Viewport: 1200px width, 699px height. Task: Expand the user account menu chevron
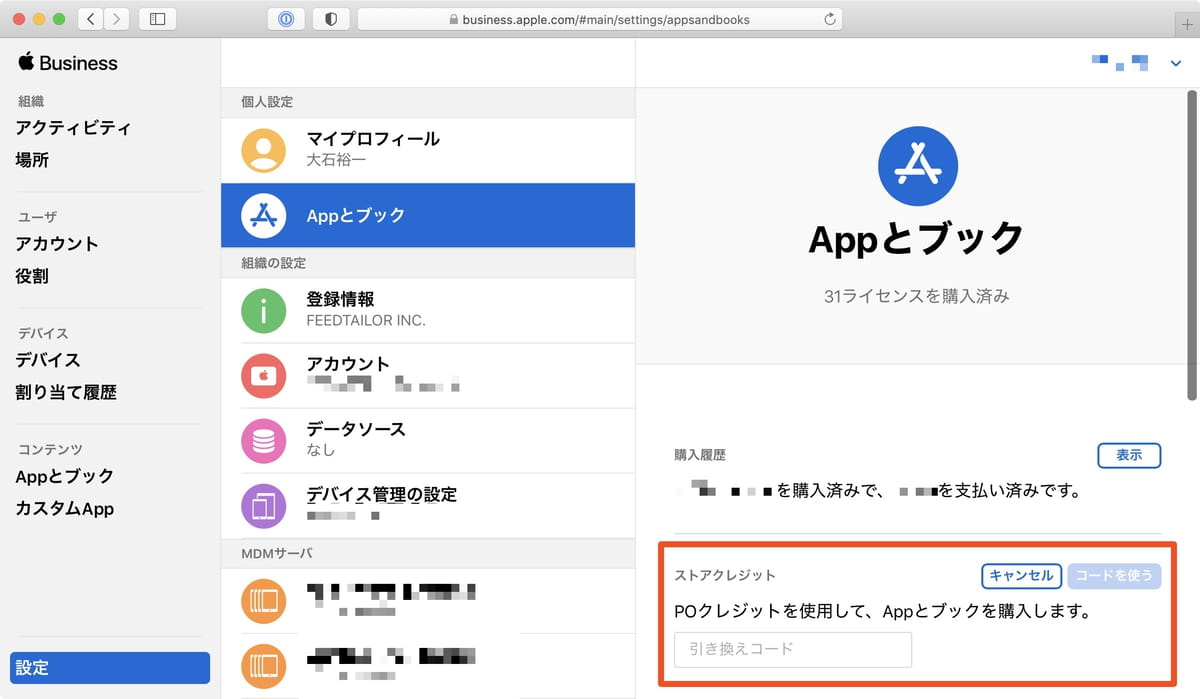point(1175,64)
